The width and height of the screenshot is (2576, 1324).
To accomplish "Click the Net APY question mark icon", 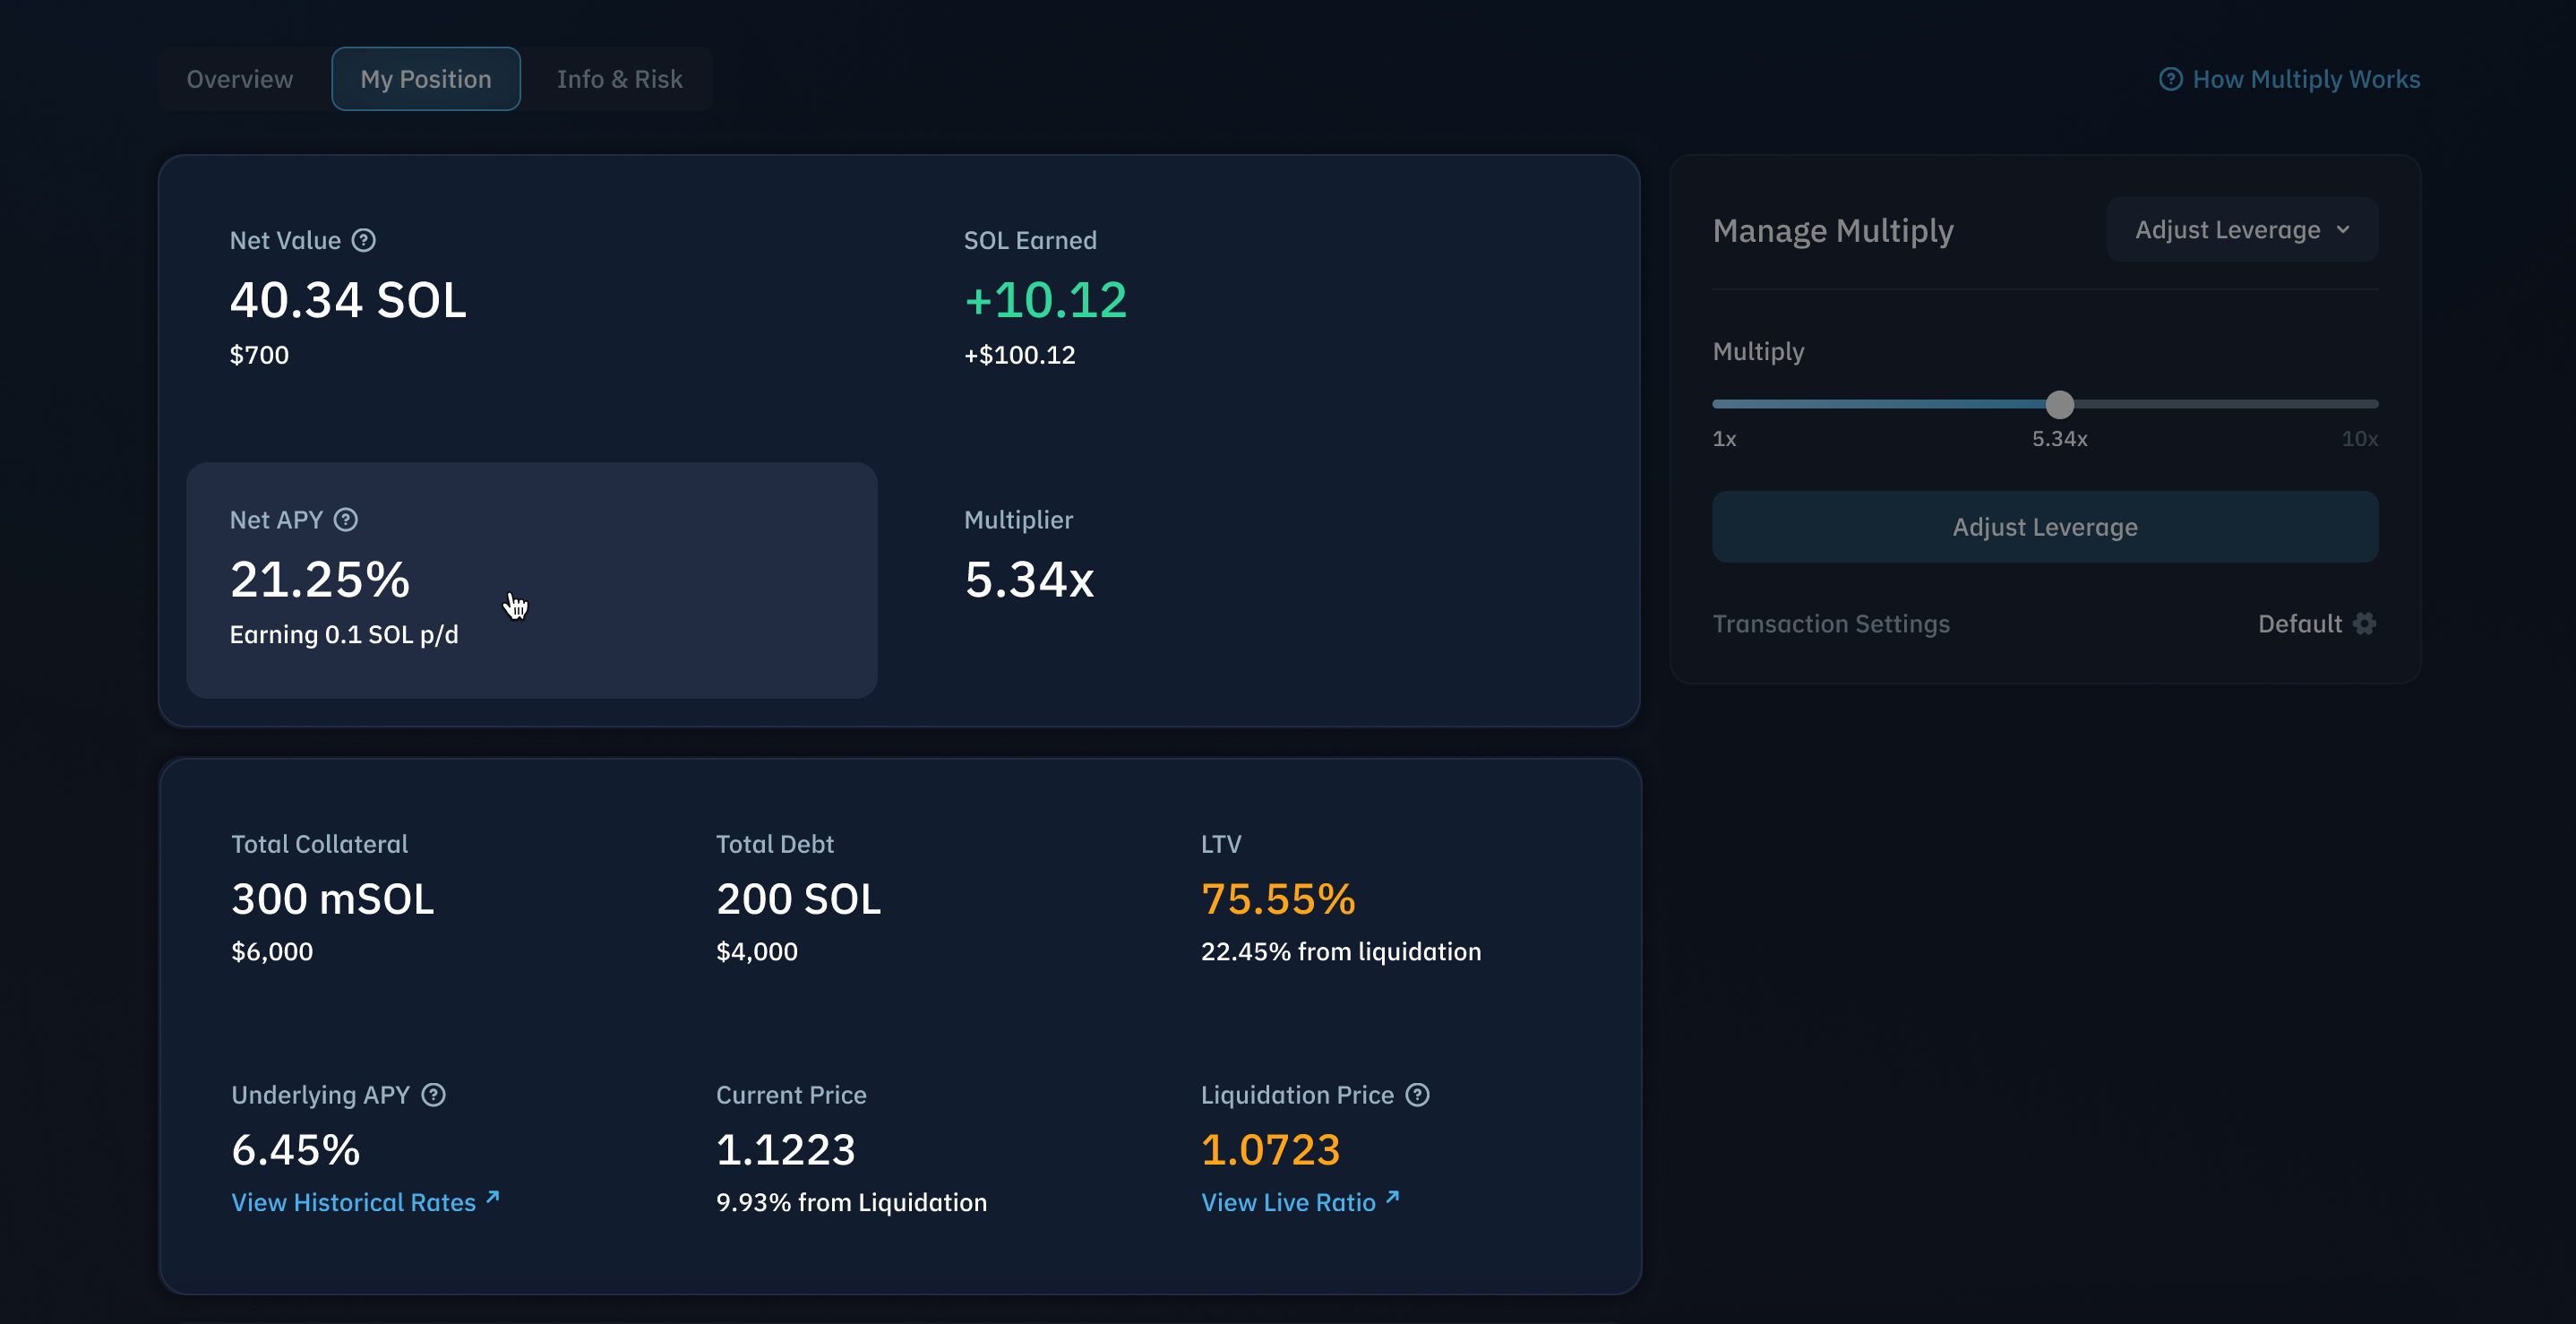I will click(x=346, y=520).
